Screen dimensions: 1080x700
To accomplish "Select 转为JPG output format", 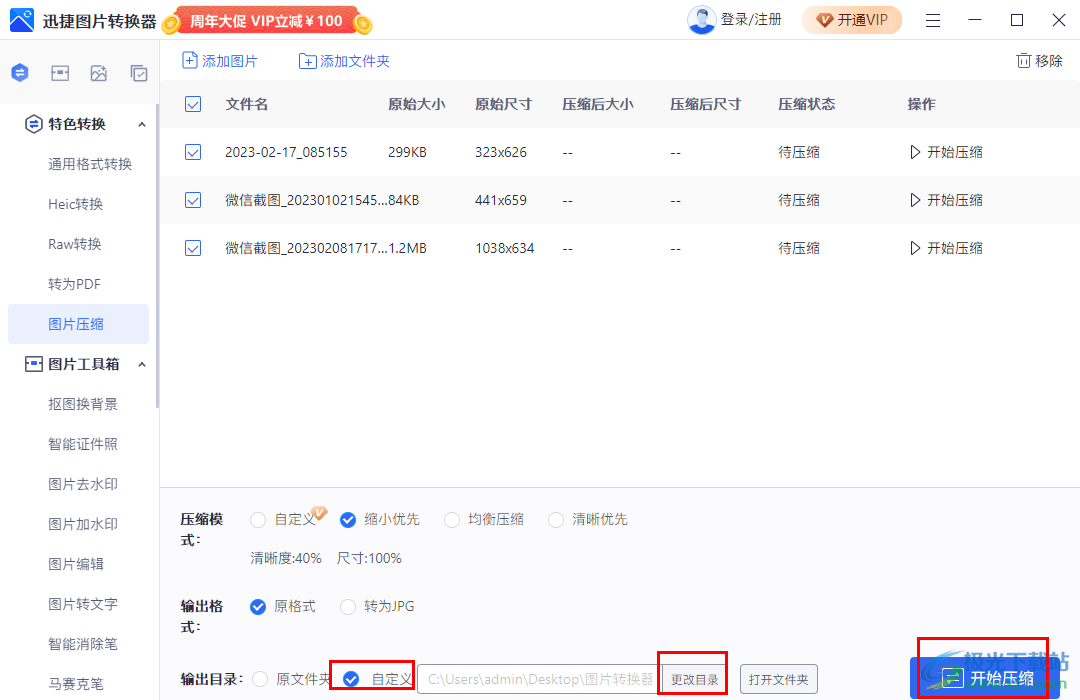I will pyautogui.click(x=348, y=606).
